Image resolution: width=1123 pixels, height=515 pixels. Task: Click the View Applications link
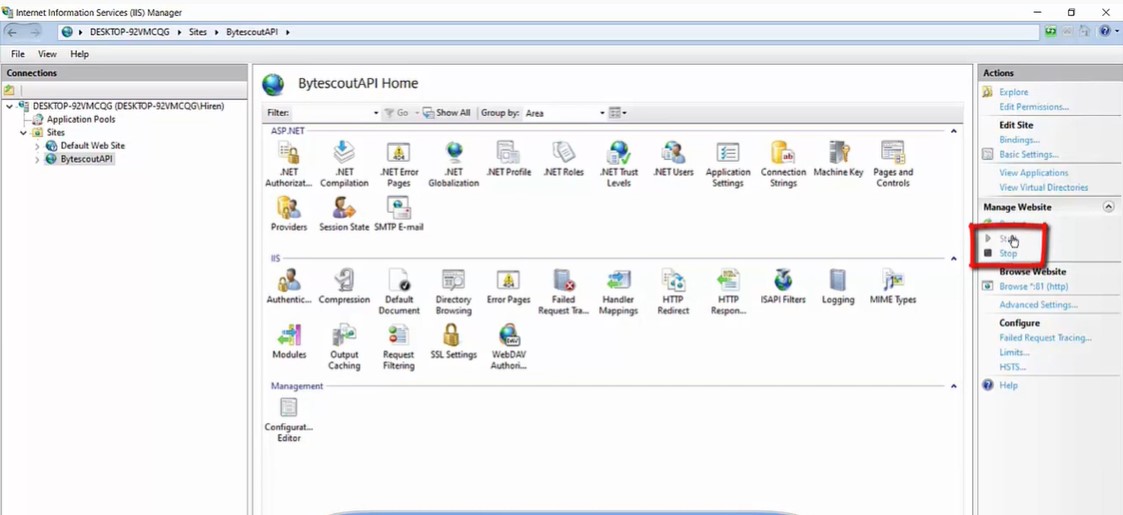pyautogui.click(x=1033, y=173)
